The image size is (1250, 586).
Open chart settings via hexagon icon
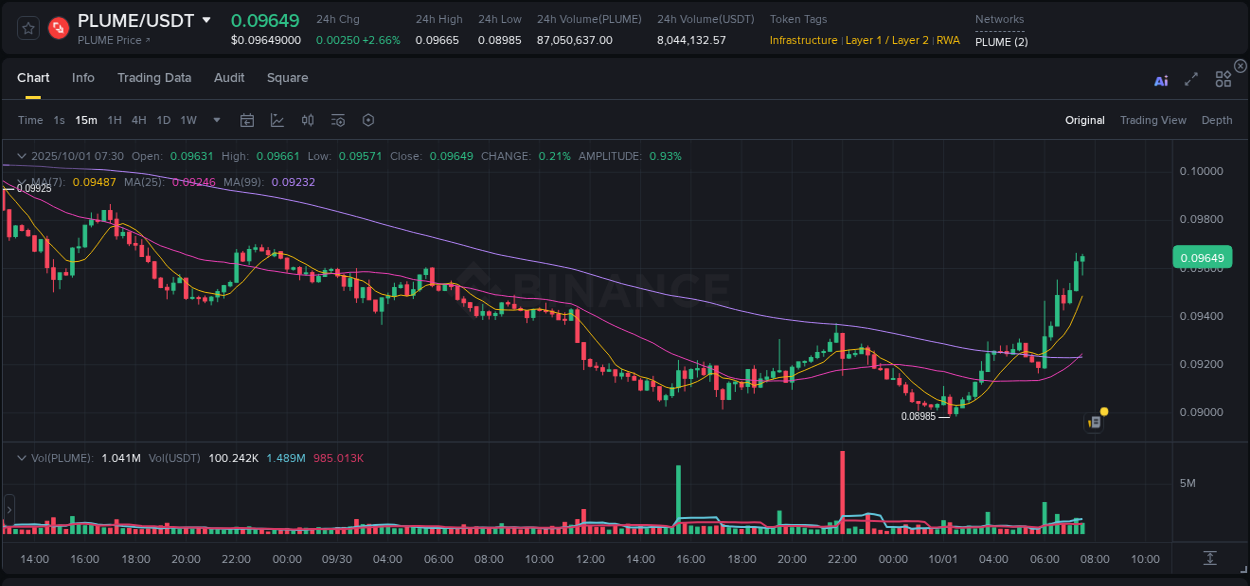coord(368,120)
